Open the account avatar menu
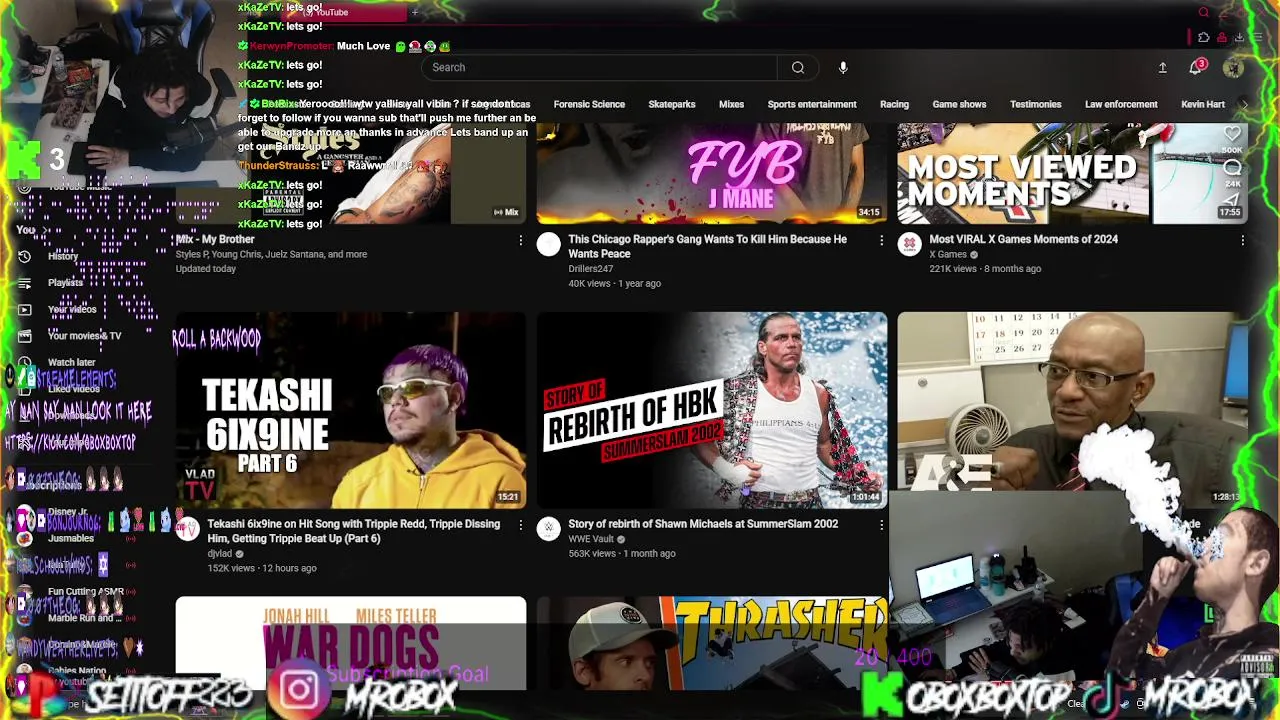Image resolution: width=1280 pixels, height=720 pixels. tap(1233, 67)
